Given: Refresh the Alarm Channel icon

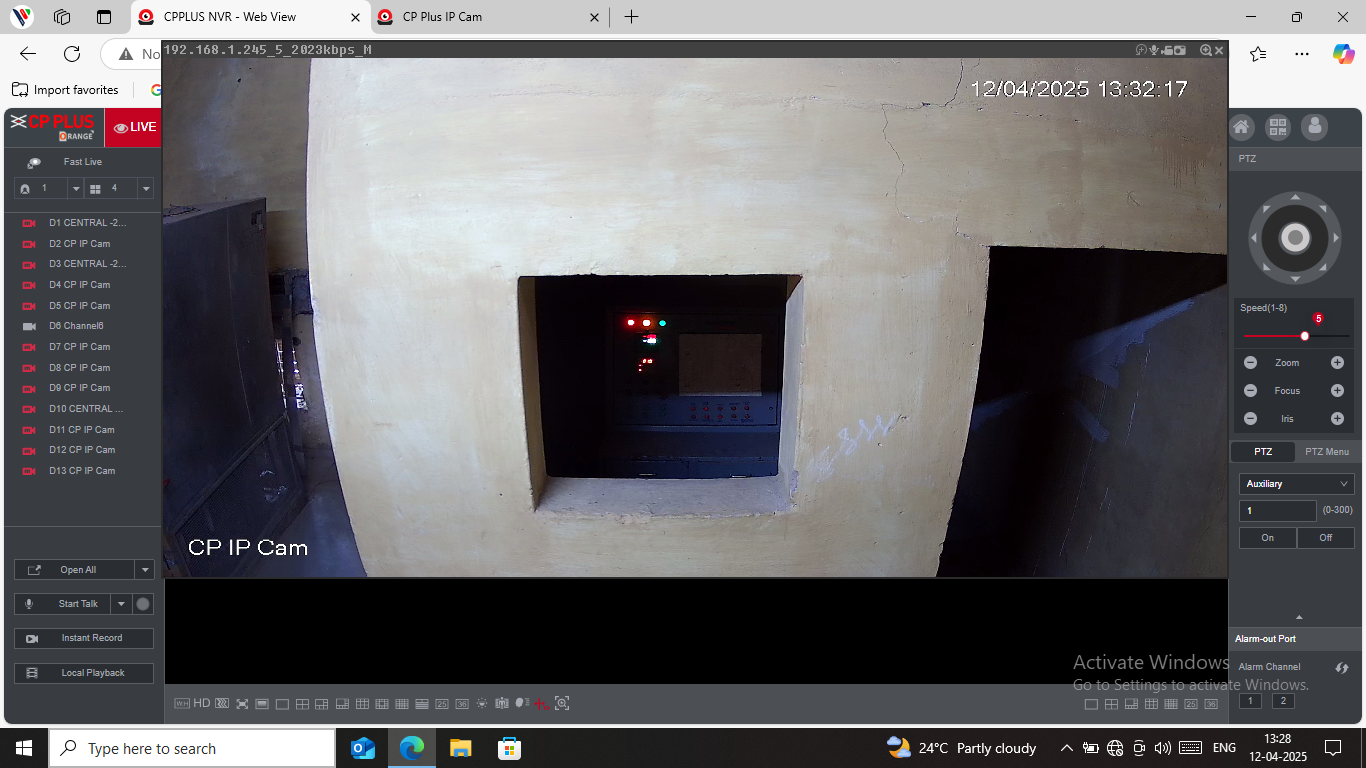Looking at the screenshot, I should (1342, 667).
